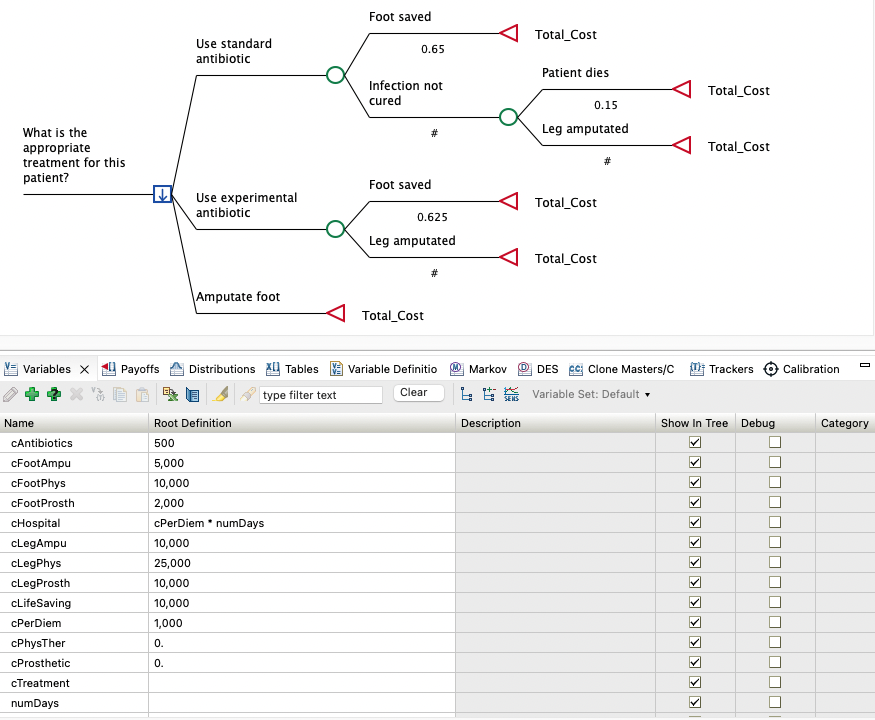This screenshot has height=720, width=875.
Task: Uncheck Show In Tree for cPerDiem
Action: coord(694,622)
